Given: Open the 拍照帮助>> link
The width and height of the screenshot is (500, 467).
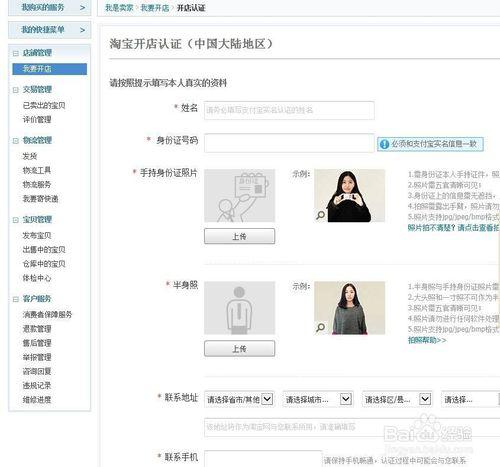Looking at the screenshot, I should tap(427, 340).
